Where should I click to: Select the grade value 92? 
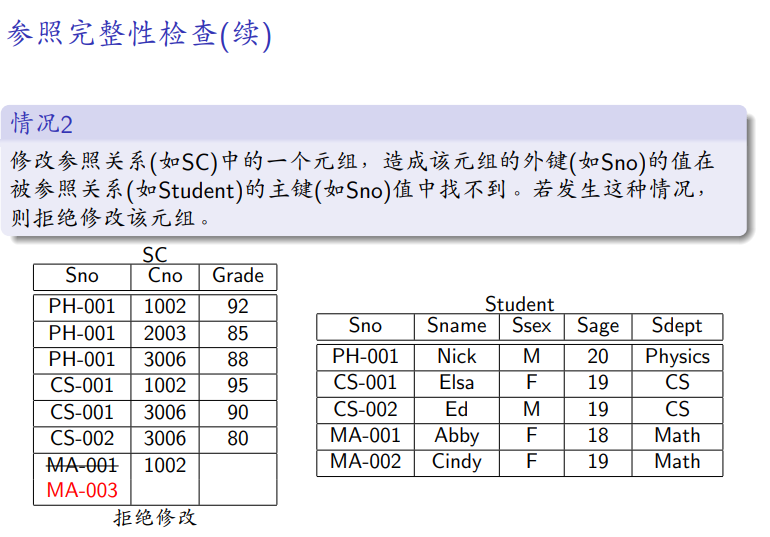238,307
